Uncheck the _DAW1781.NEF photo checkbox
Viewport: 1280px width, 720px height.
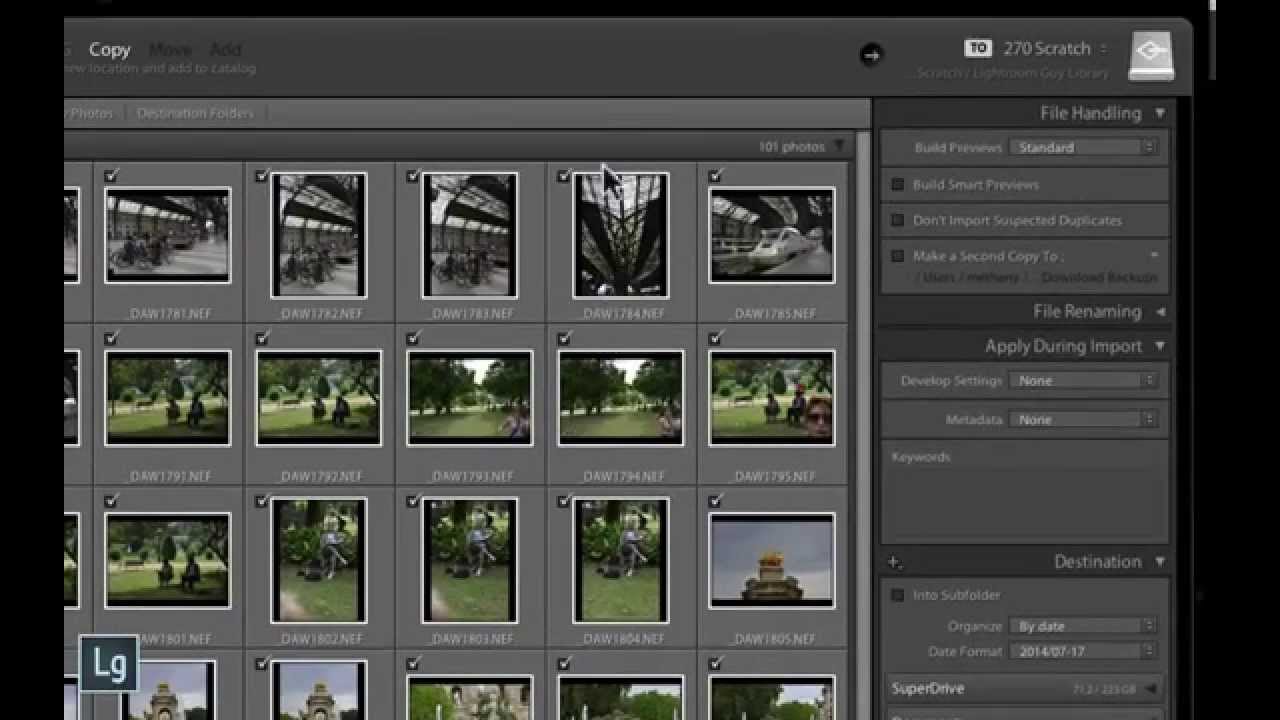coord(111,176)
